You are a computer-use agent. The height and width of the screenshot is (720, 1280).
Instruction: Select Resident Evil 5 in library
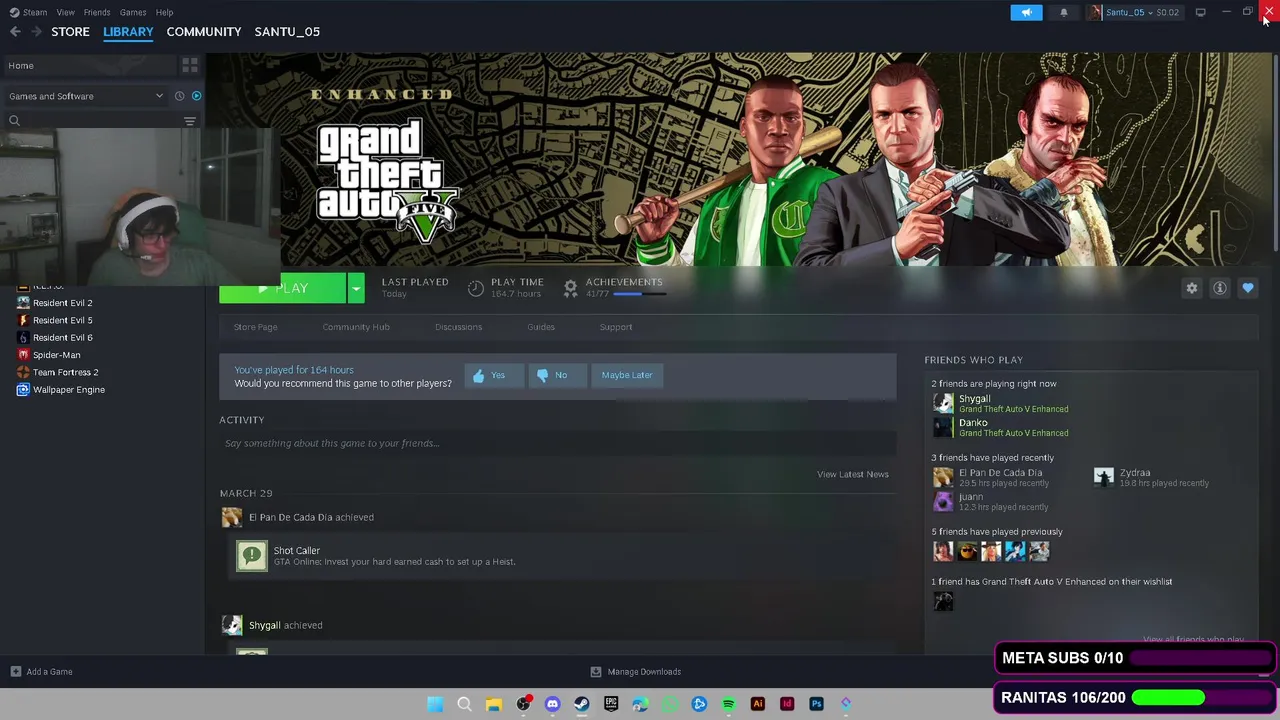tap(62, 320)
